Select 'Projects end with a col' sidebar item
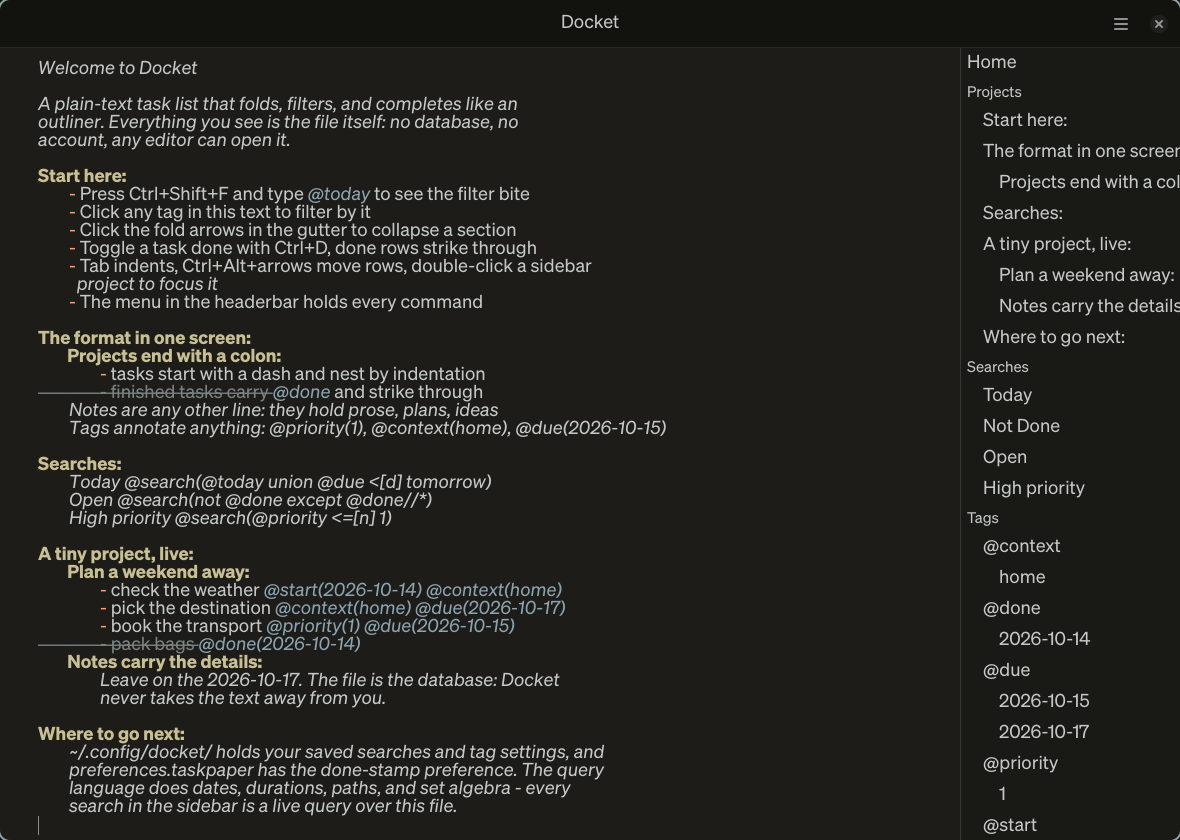Image resolution: width=1180 pixels, height=840 pixels. 1089,182
